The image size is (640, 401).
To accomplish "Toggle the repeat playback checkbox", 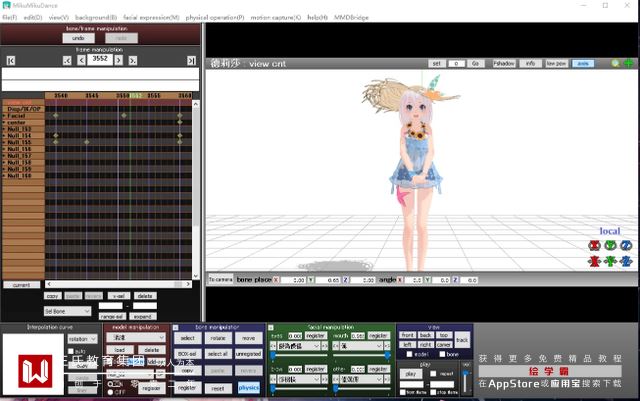I will (433, 373).
